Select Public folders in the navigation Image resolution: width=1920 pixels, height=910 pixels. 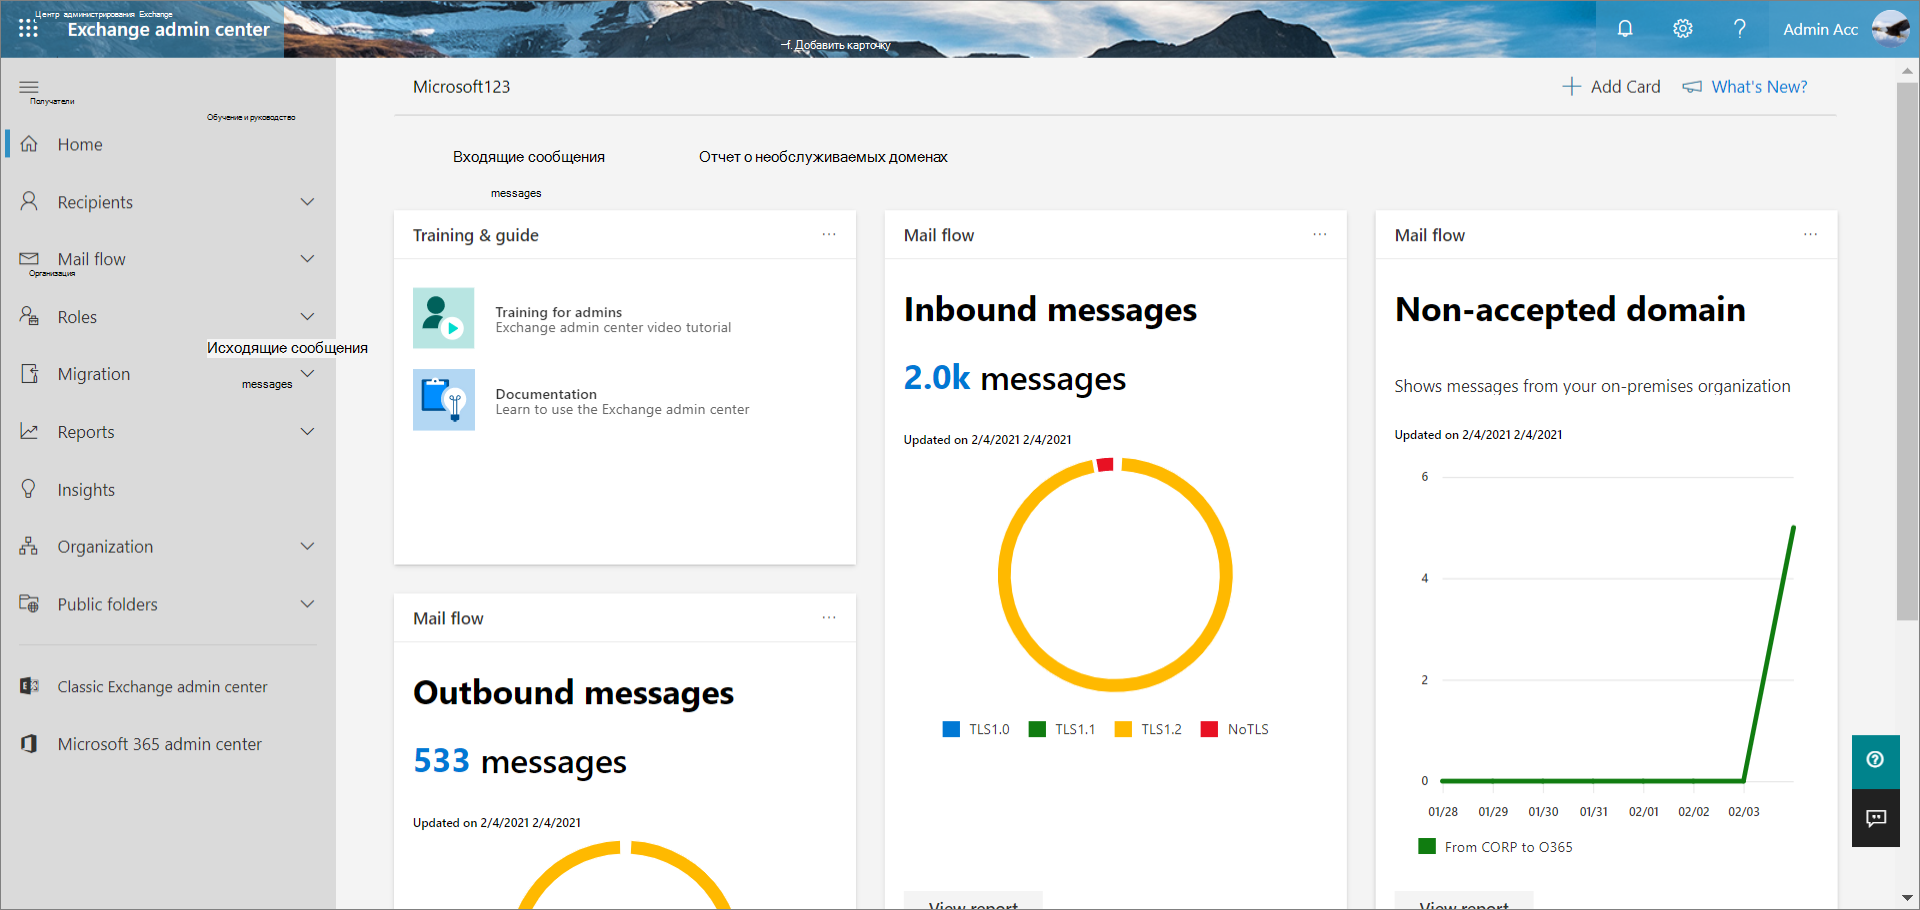pos(108,604)
